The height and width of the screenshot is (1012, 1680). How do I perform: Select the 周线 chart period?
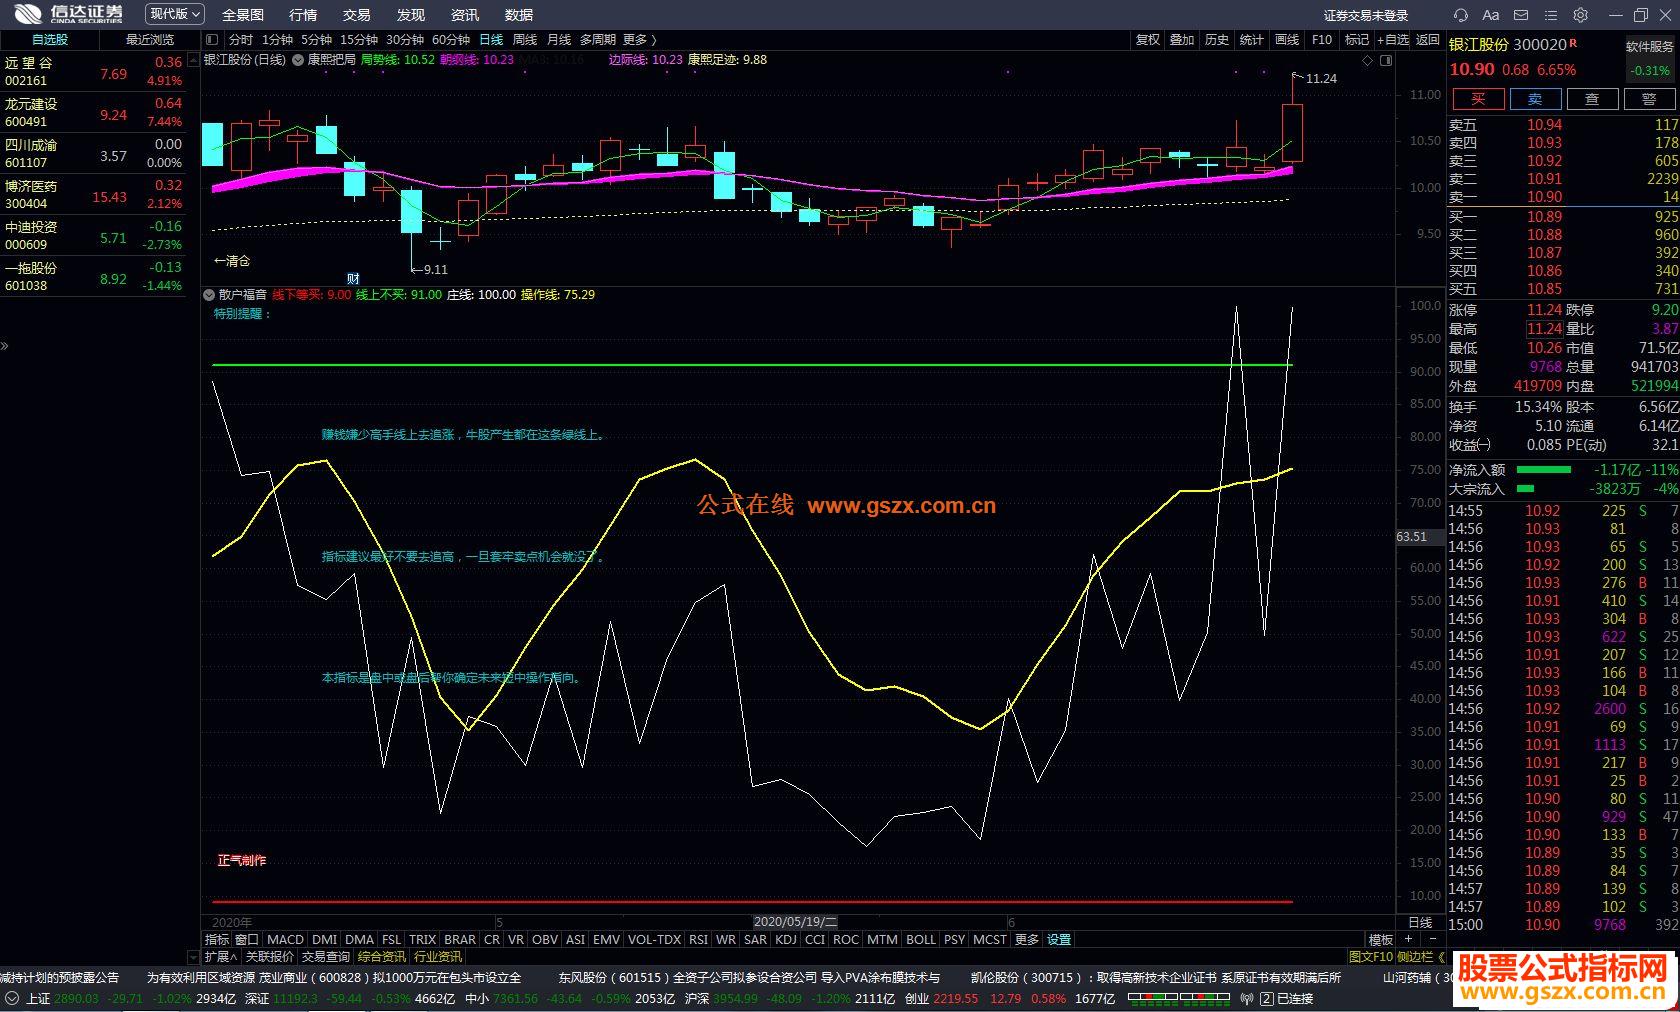click(525, 40)
